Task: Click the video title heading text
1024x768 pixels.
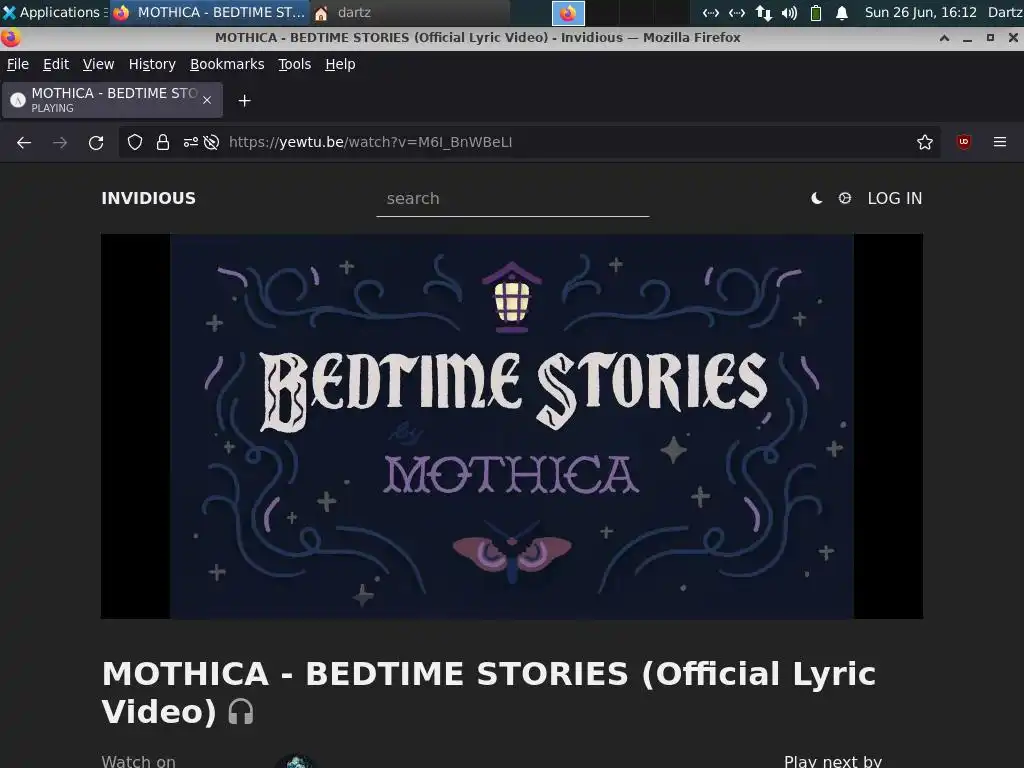Action: pos(488,692)
